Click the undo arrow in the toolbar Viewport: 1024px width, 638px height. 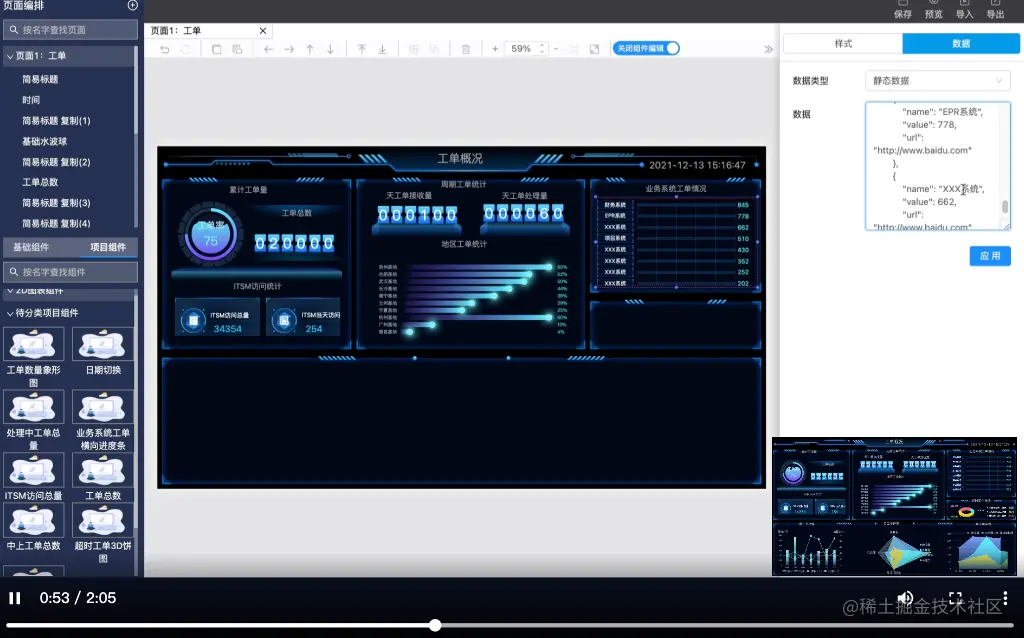(165, 49)
